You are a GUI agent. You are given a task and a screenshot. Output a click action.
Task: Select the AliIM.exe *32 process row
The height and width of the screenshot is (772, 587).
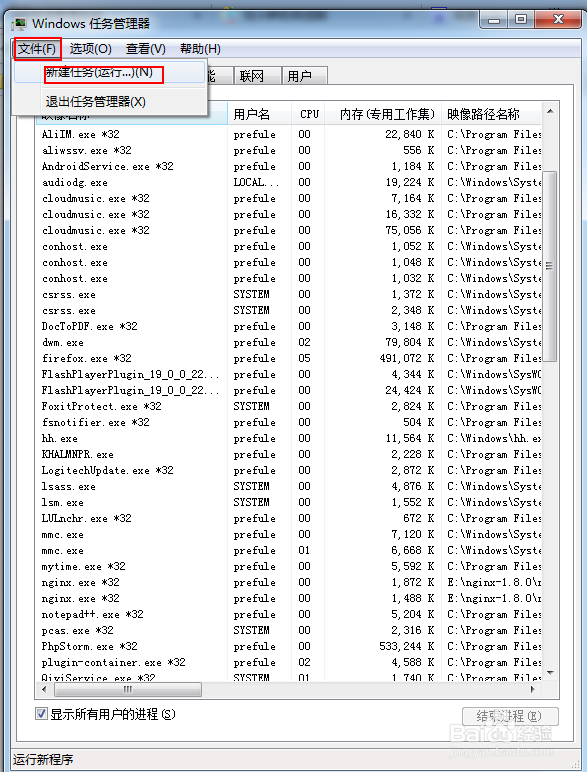click(x=289, y=134)
